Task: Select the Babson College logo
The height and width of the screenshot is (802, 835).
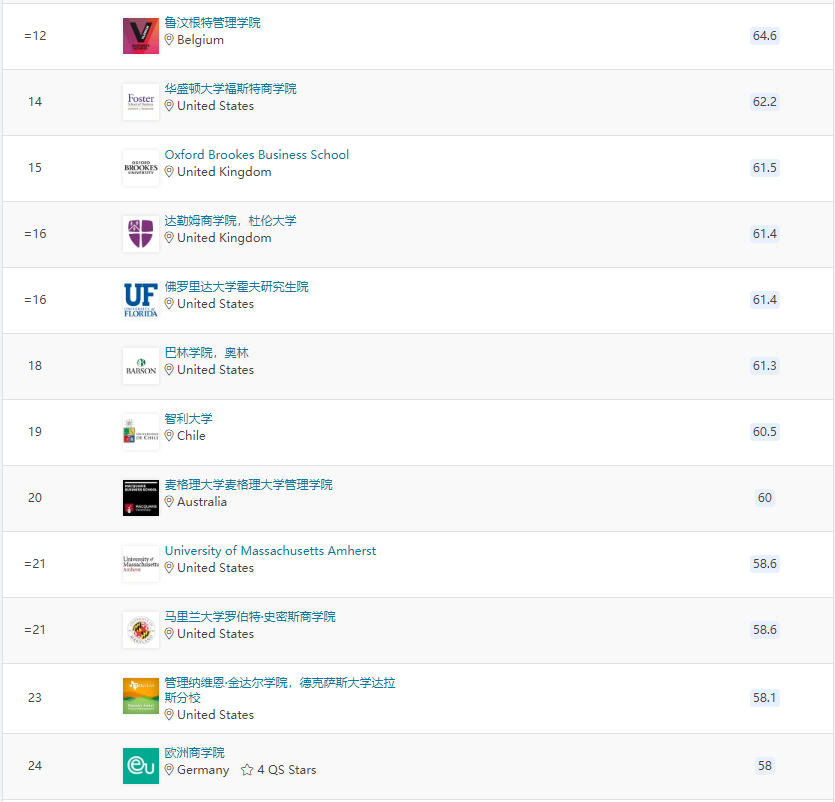Action: coord(141,366)
